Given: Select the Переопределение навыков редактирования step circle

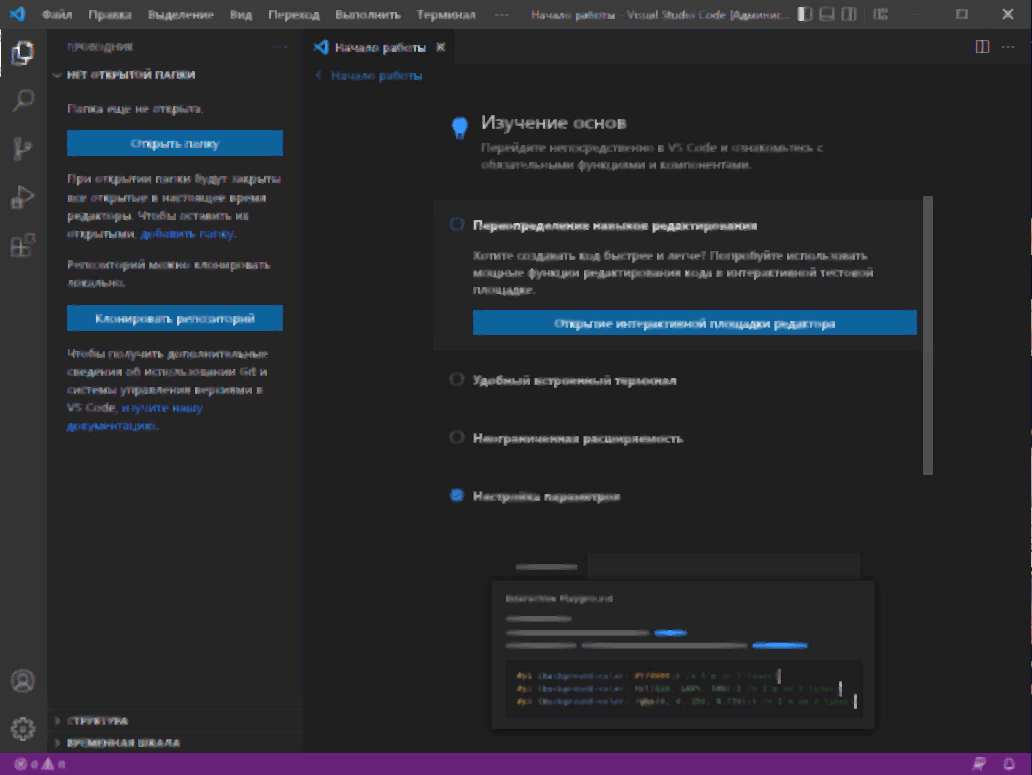Looking at the screenshot, I should (457, 224).
